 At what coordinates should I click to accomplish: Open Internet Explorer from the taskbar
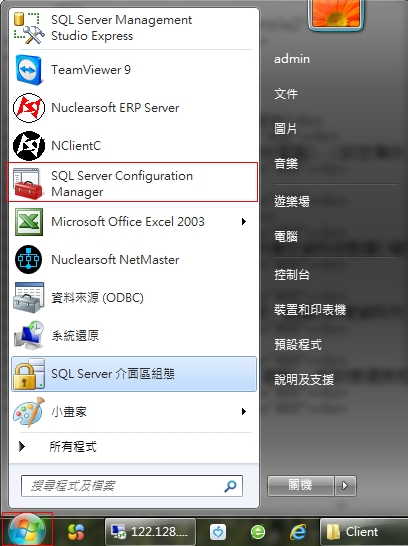(x=298, y=532)
